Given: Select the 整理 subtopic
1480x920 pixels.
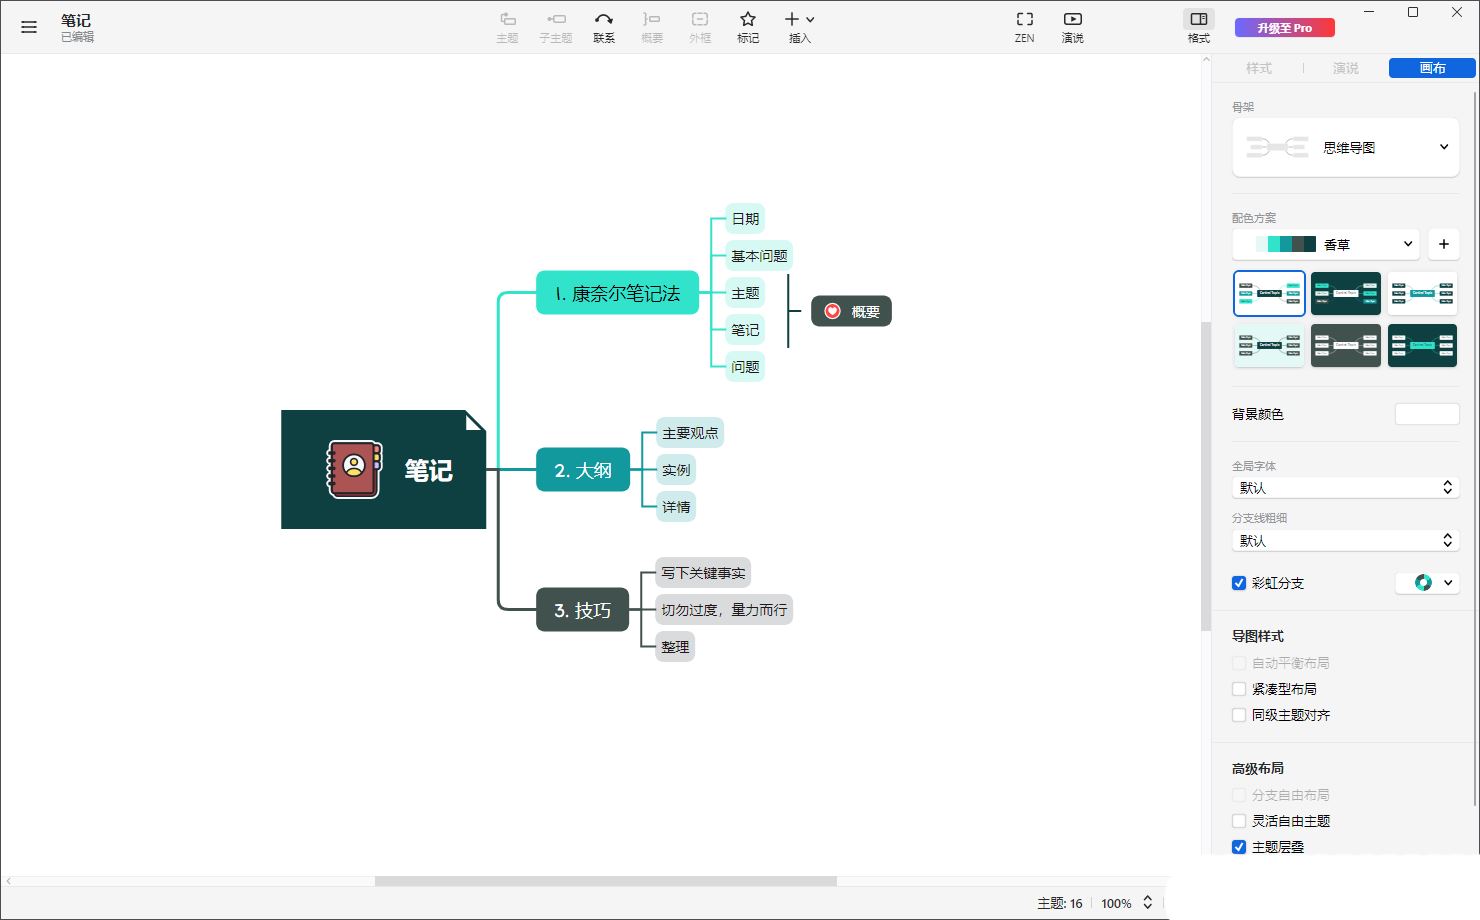Looking at the screenshot, I should [x=675, y=647].
